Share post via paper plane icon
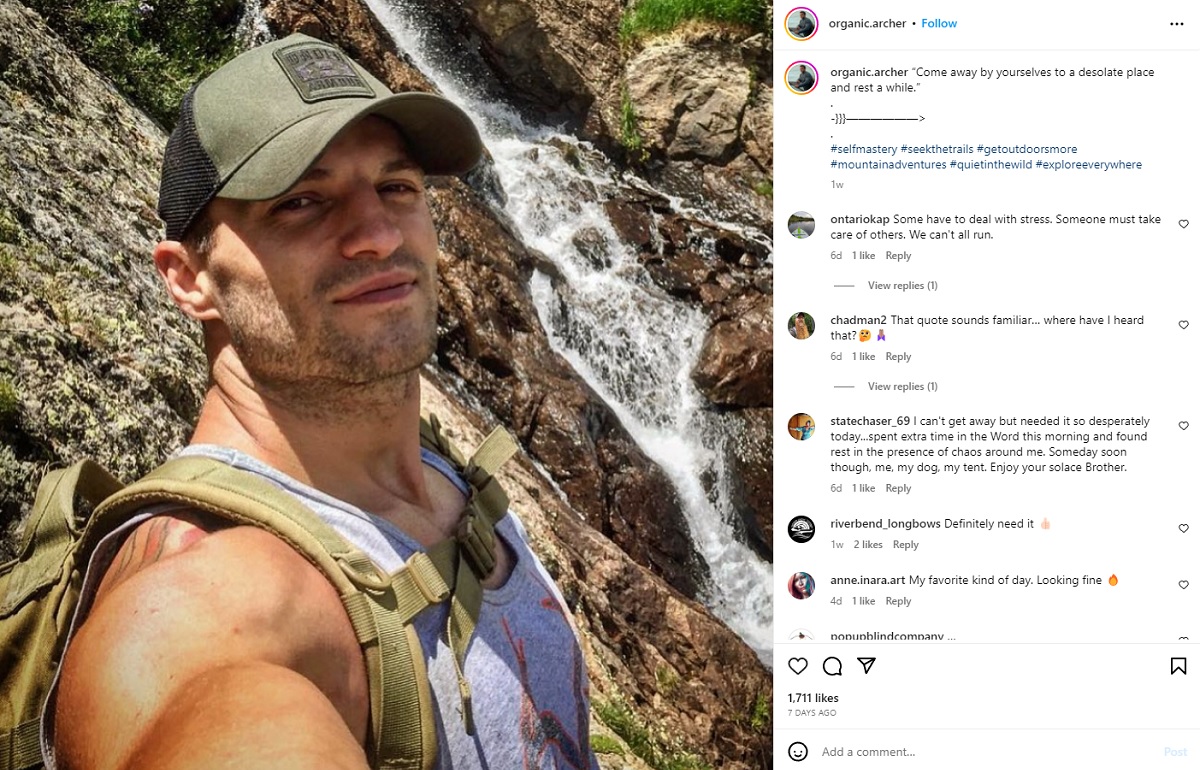The height and width of the screenshot is (770, 1200). pyautogui.click(x=867, y=666)
